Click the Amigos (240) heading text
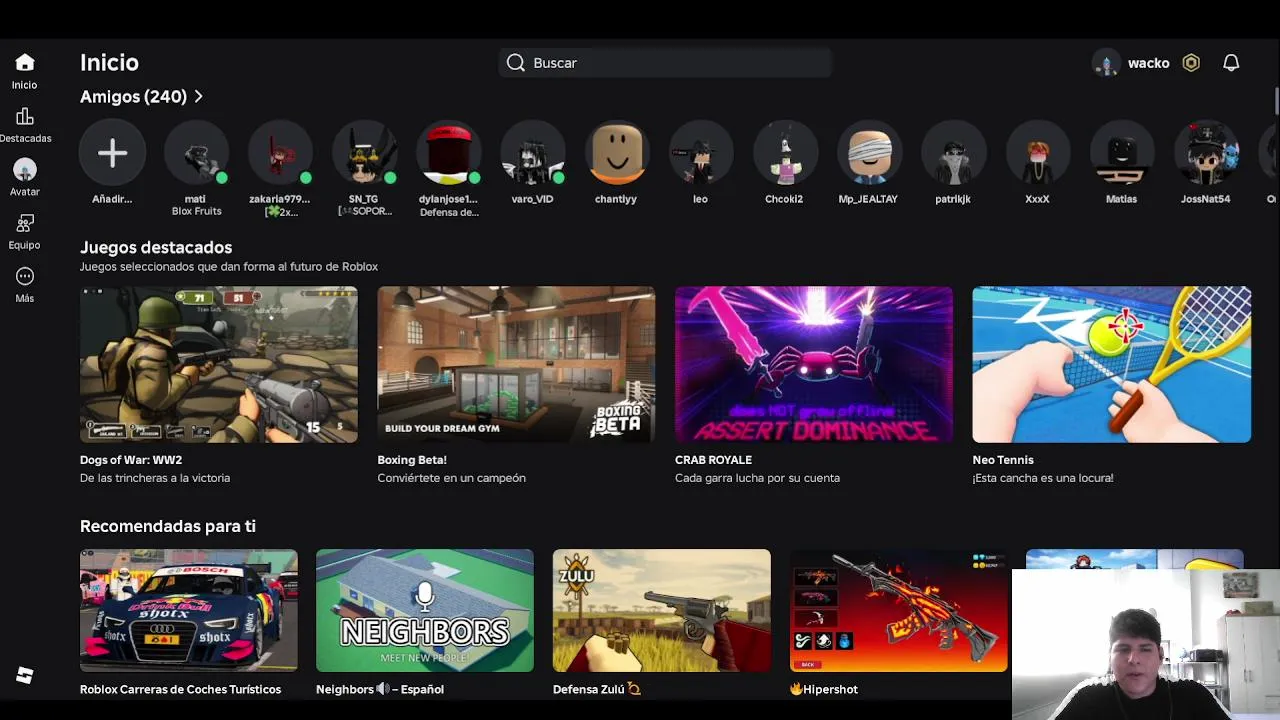The image size is (1280, 720). coord(133,97)
